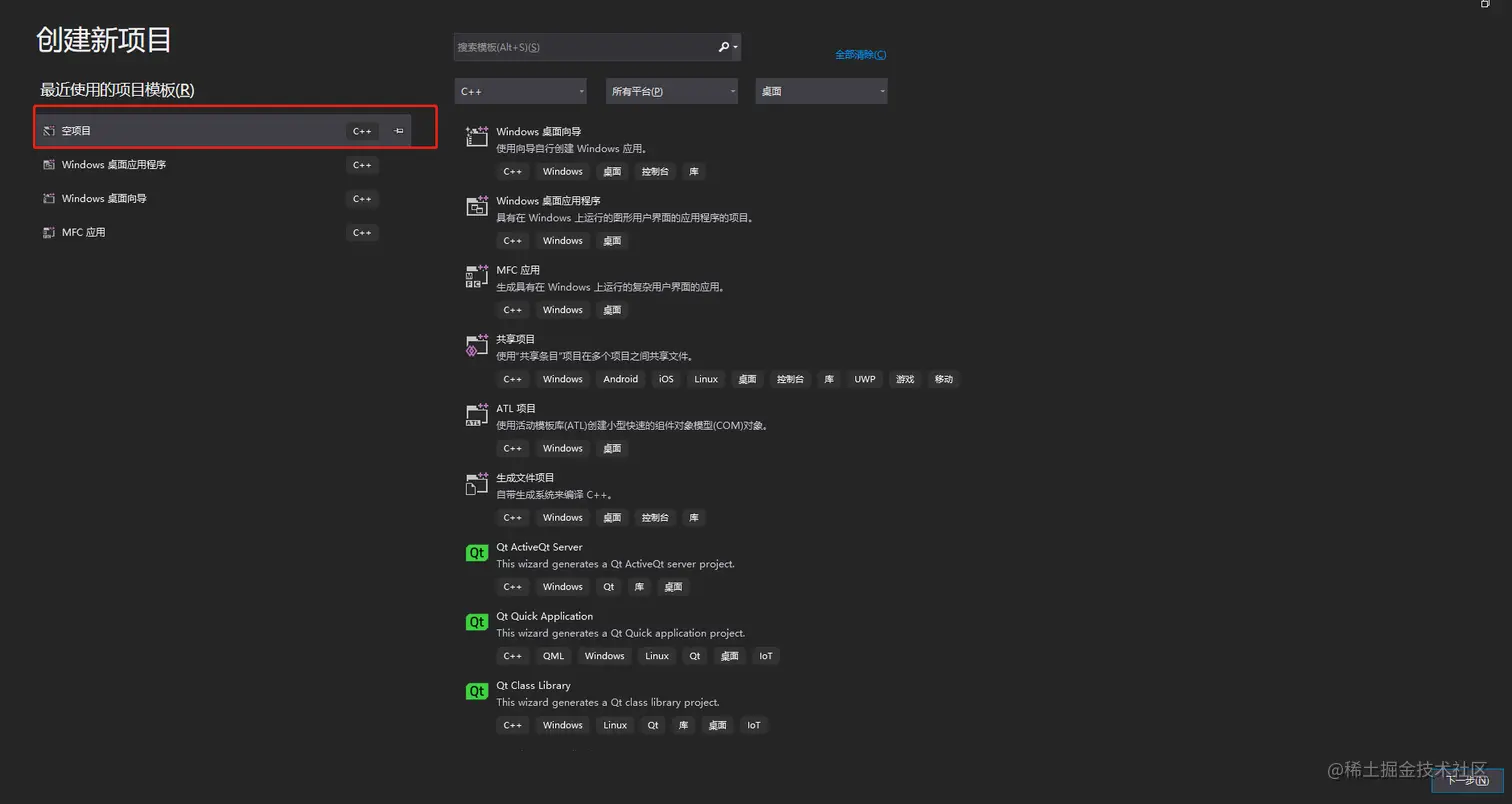
Task: Click the ATL 项目 template icon
Action: coord(477,414)
